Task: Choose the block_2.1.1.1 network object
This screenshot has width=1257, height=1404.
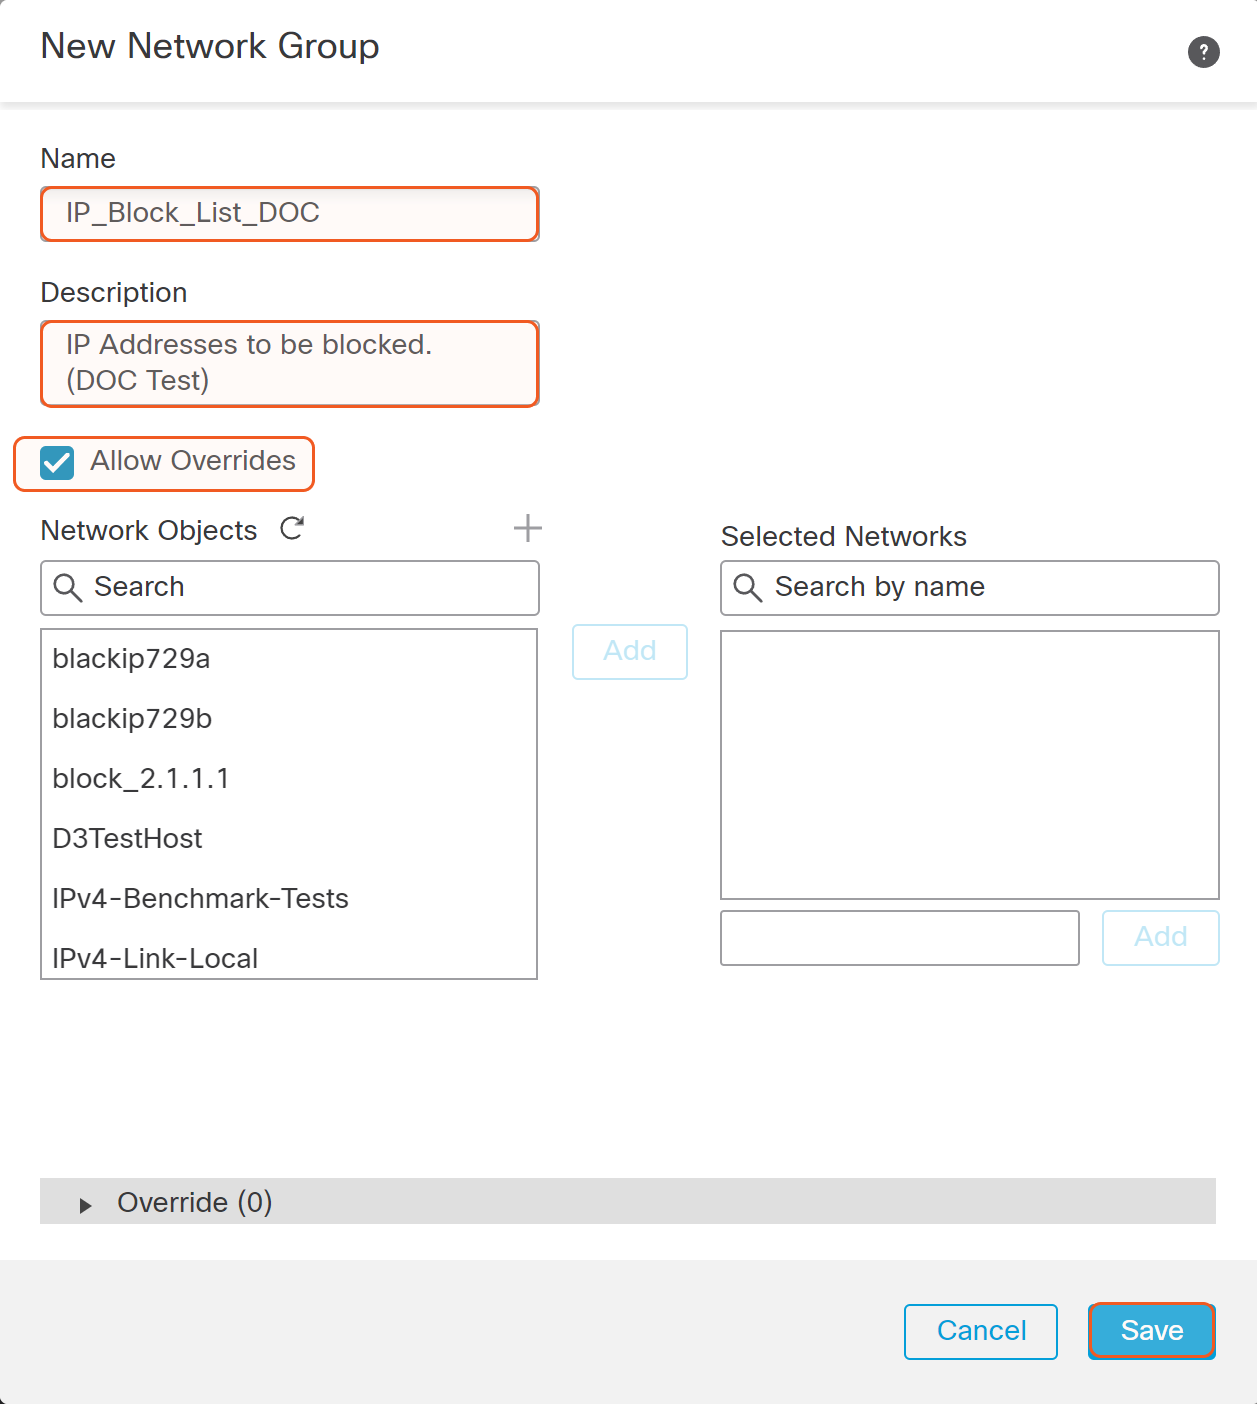Action: click(141, 779)
